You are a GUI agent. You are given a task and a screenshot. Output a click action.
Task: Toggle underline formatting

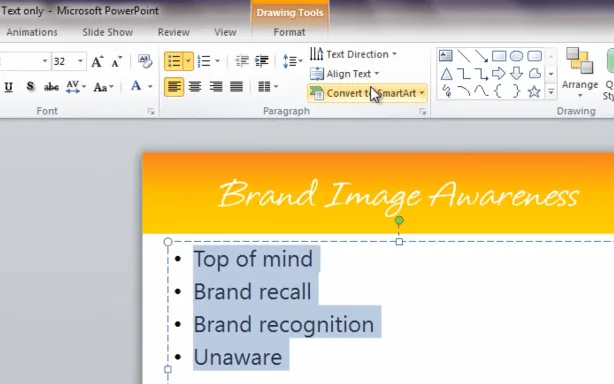(9, 87)
